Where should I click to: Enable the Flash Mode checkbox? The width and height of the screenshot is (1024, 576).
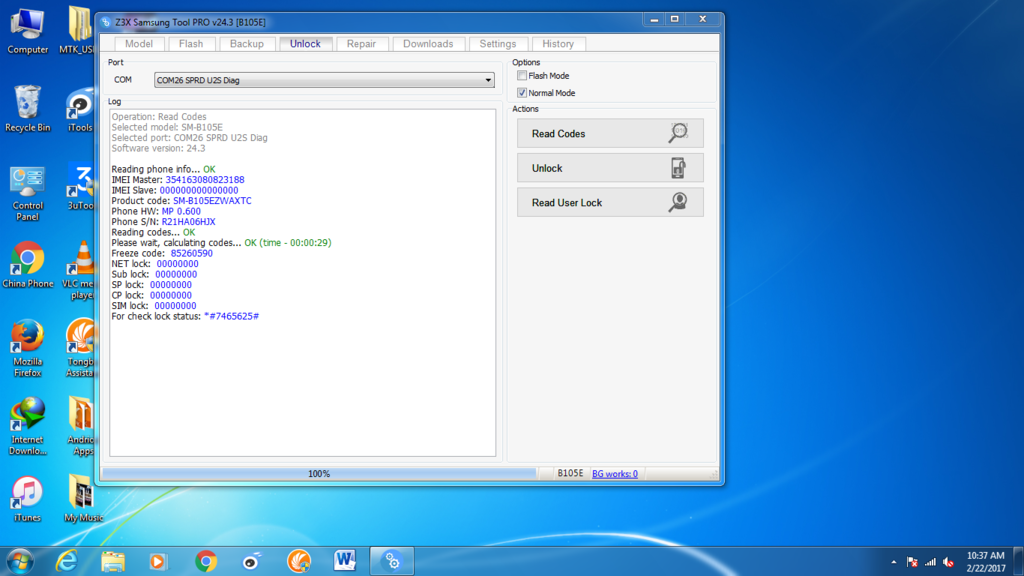pyautogui.click(x=522, y=76)
